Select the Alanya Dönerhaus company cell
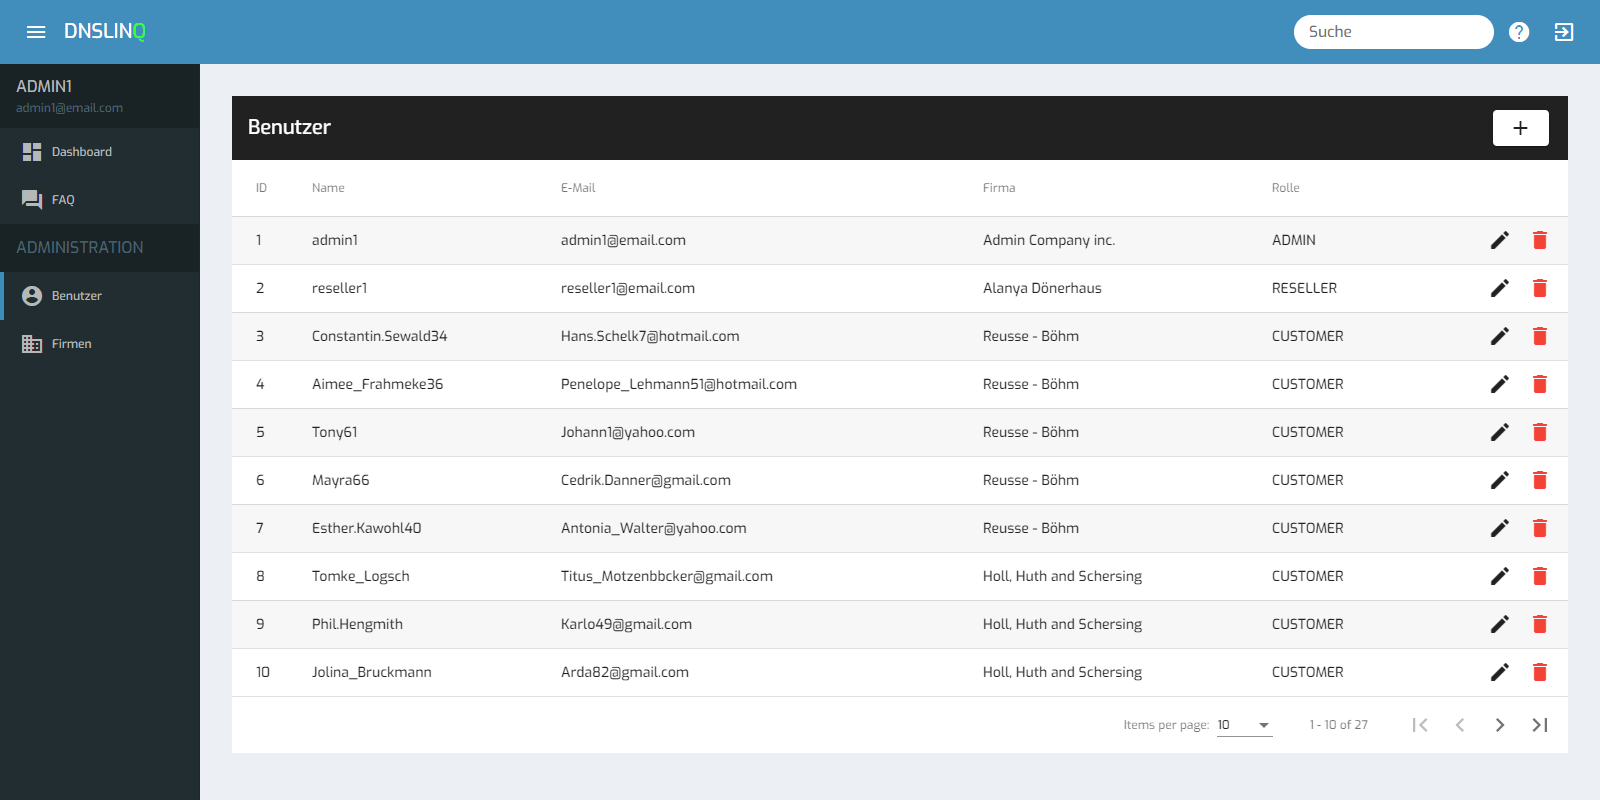The image size is (1600, 800). click(1042, 288)
